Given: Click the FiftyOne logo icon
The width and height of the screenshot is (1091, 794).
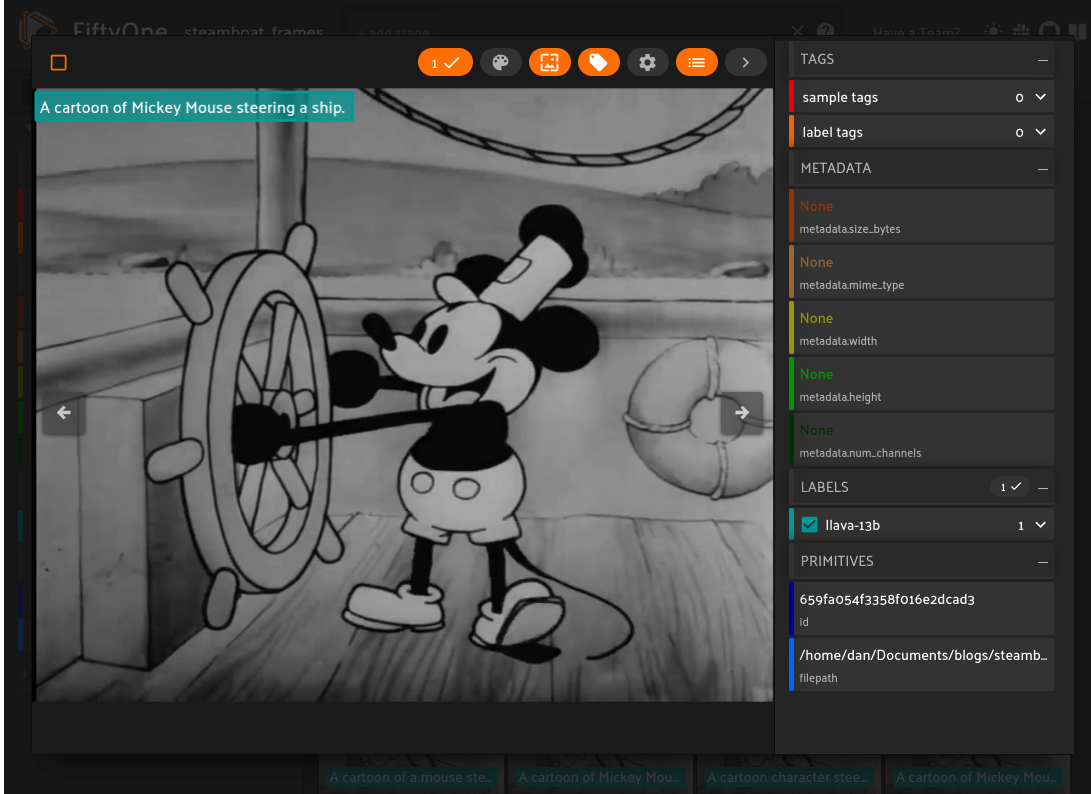Looking at the screenshot, I should pos(38,28).
